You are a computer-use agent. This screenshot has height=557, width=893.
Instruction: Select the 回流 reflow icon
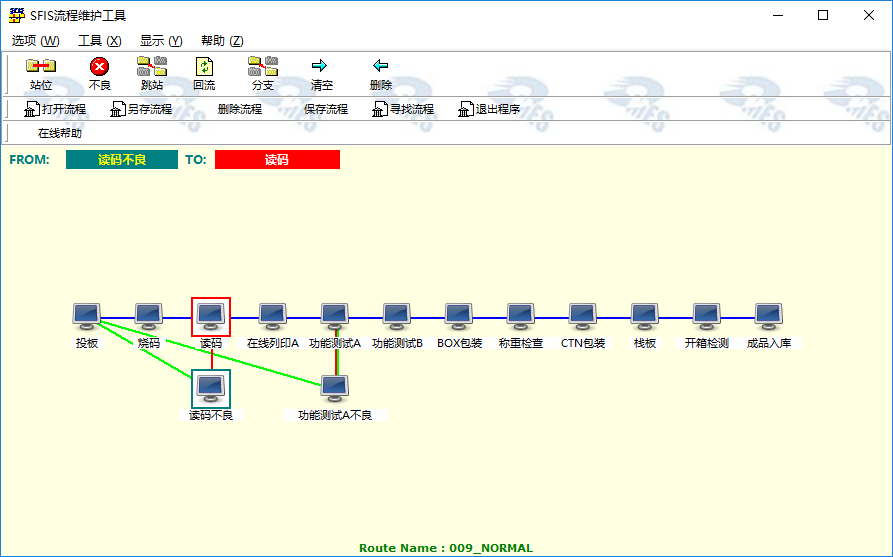[x=204, y=67]
